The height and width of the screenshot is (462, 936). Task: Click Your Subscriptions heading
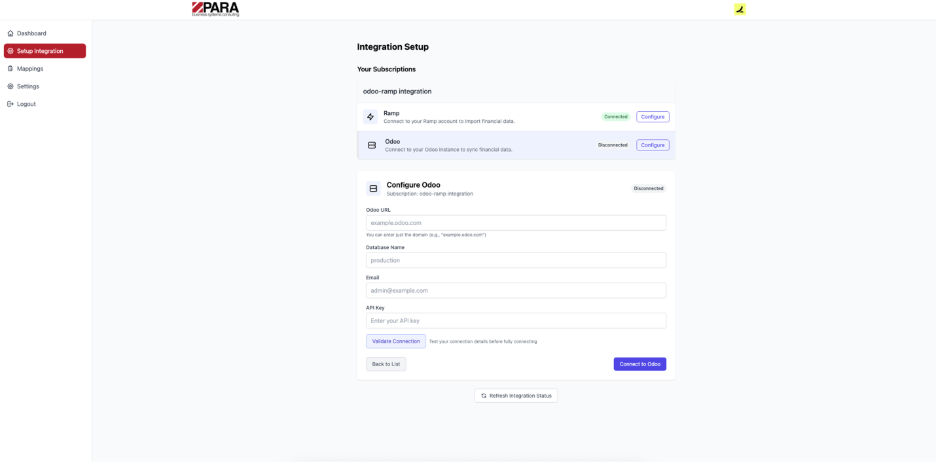click(x=386, y=69)
